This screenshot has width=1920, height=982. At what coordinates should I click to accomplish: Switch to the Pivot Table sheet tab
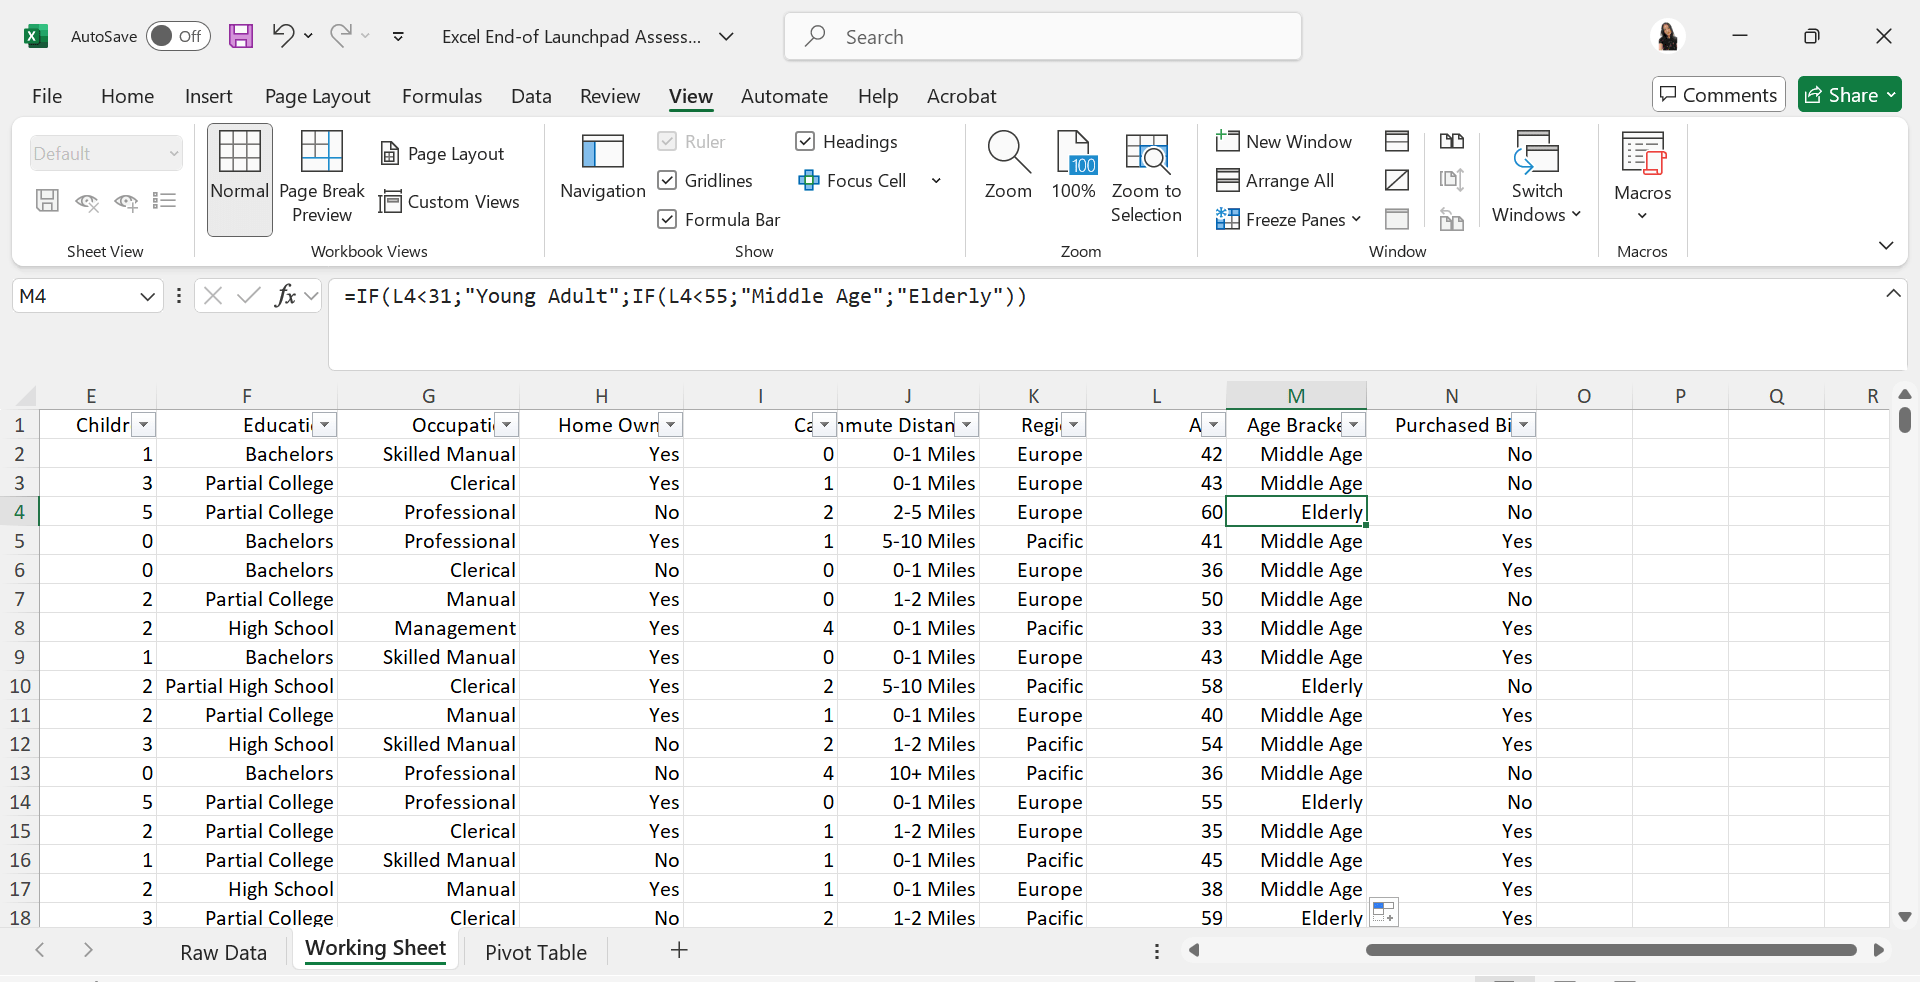click(535, 952)
